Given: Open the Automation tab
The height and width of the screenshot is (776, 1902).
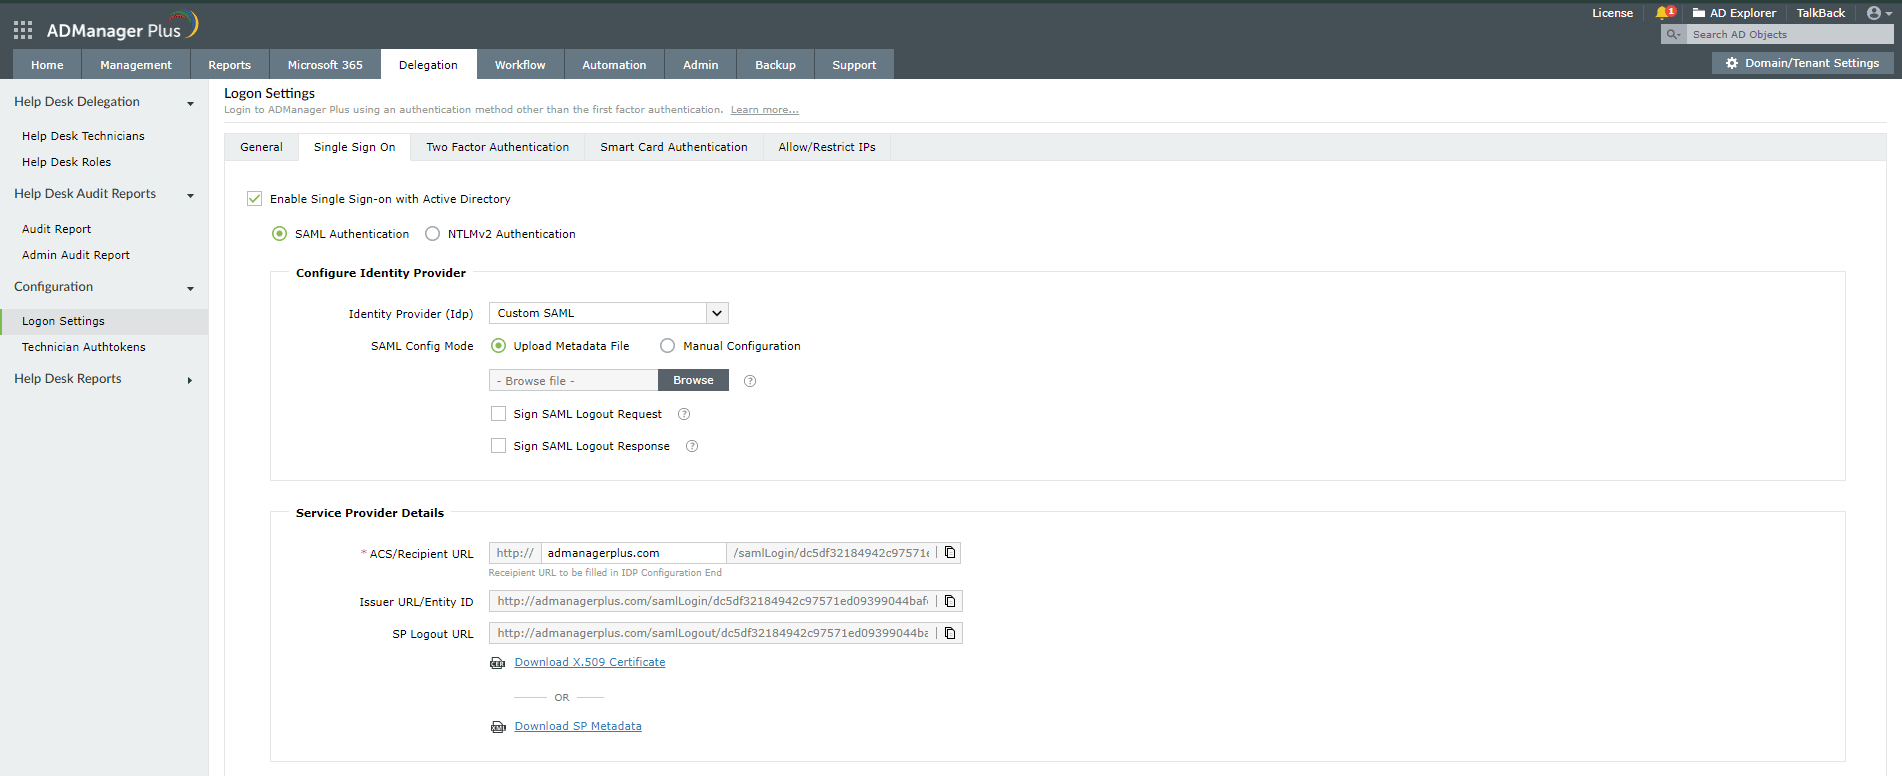Looking at the screenshot, I should pyautogui.click(x=614, y=65).
